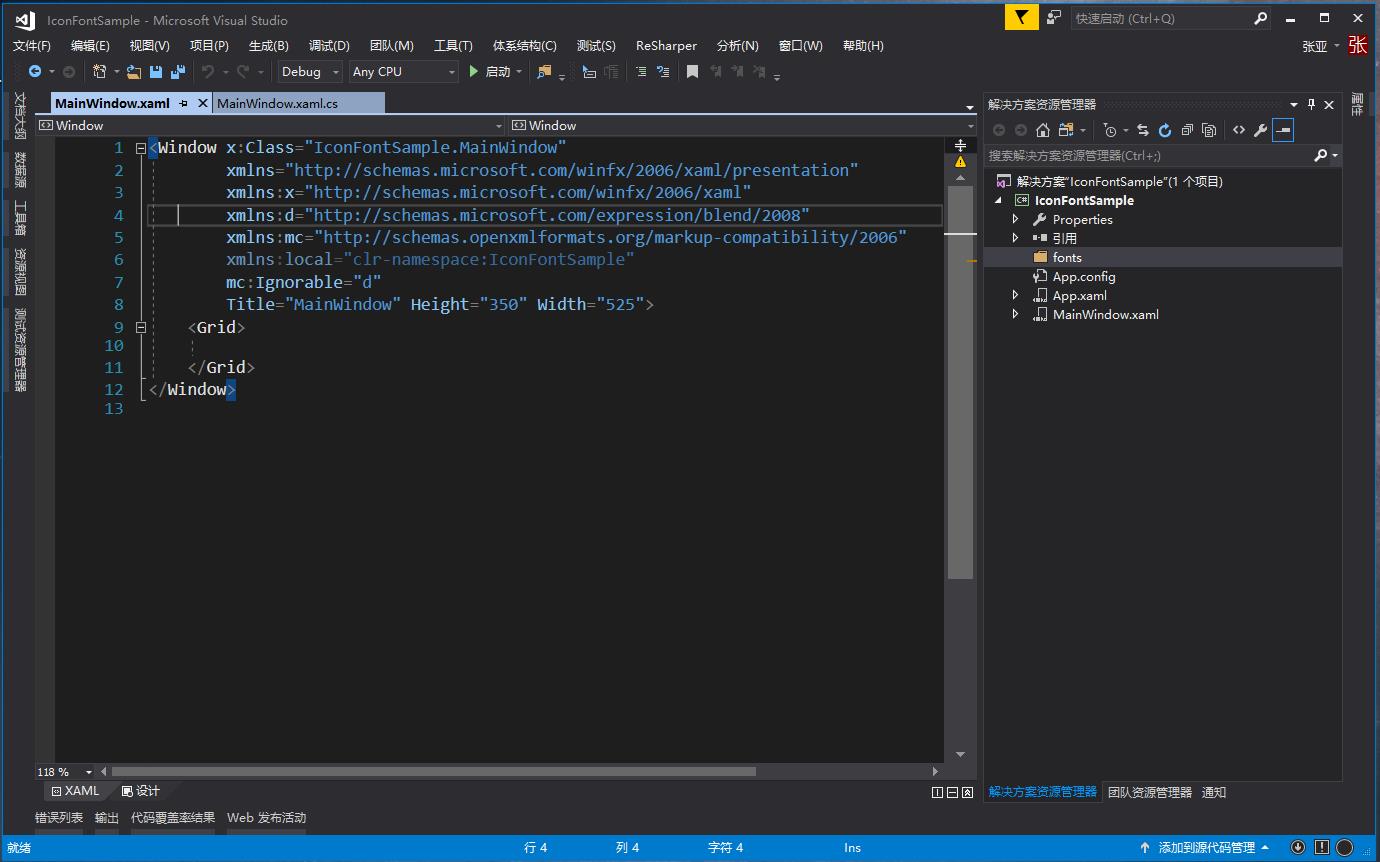
Task: Click the download arrow icon in status bar
Action: 1298,847
